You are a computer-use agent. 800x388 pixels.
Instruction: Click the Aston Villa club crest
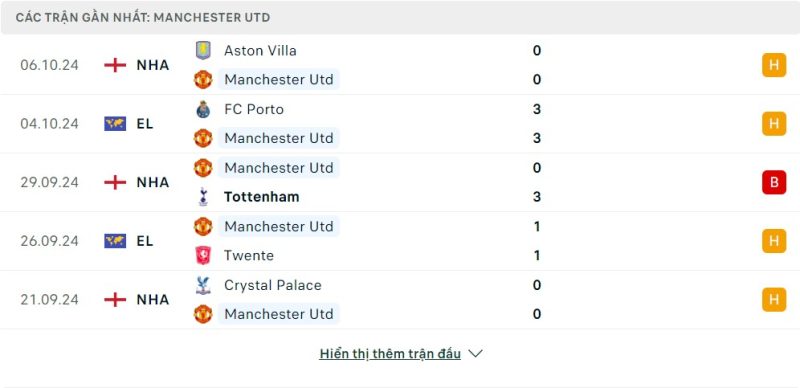pos(203,51)
